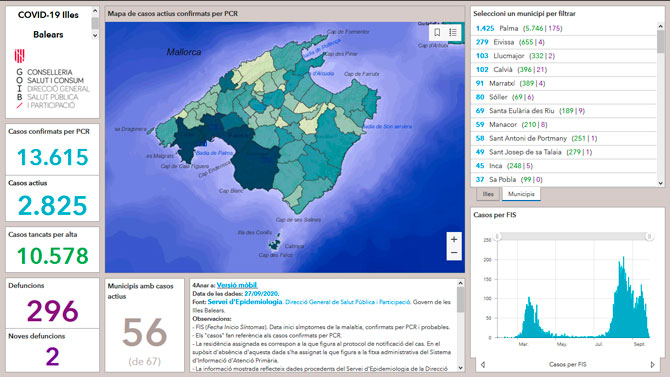Open the map legend list icon
The width and height of the screenshot is (670, 377).
[453, 32]
